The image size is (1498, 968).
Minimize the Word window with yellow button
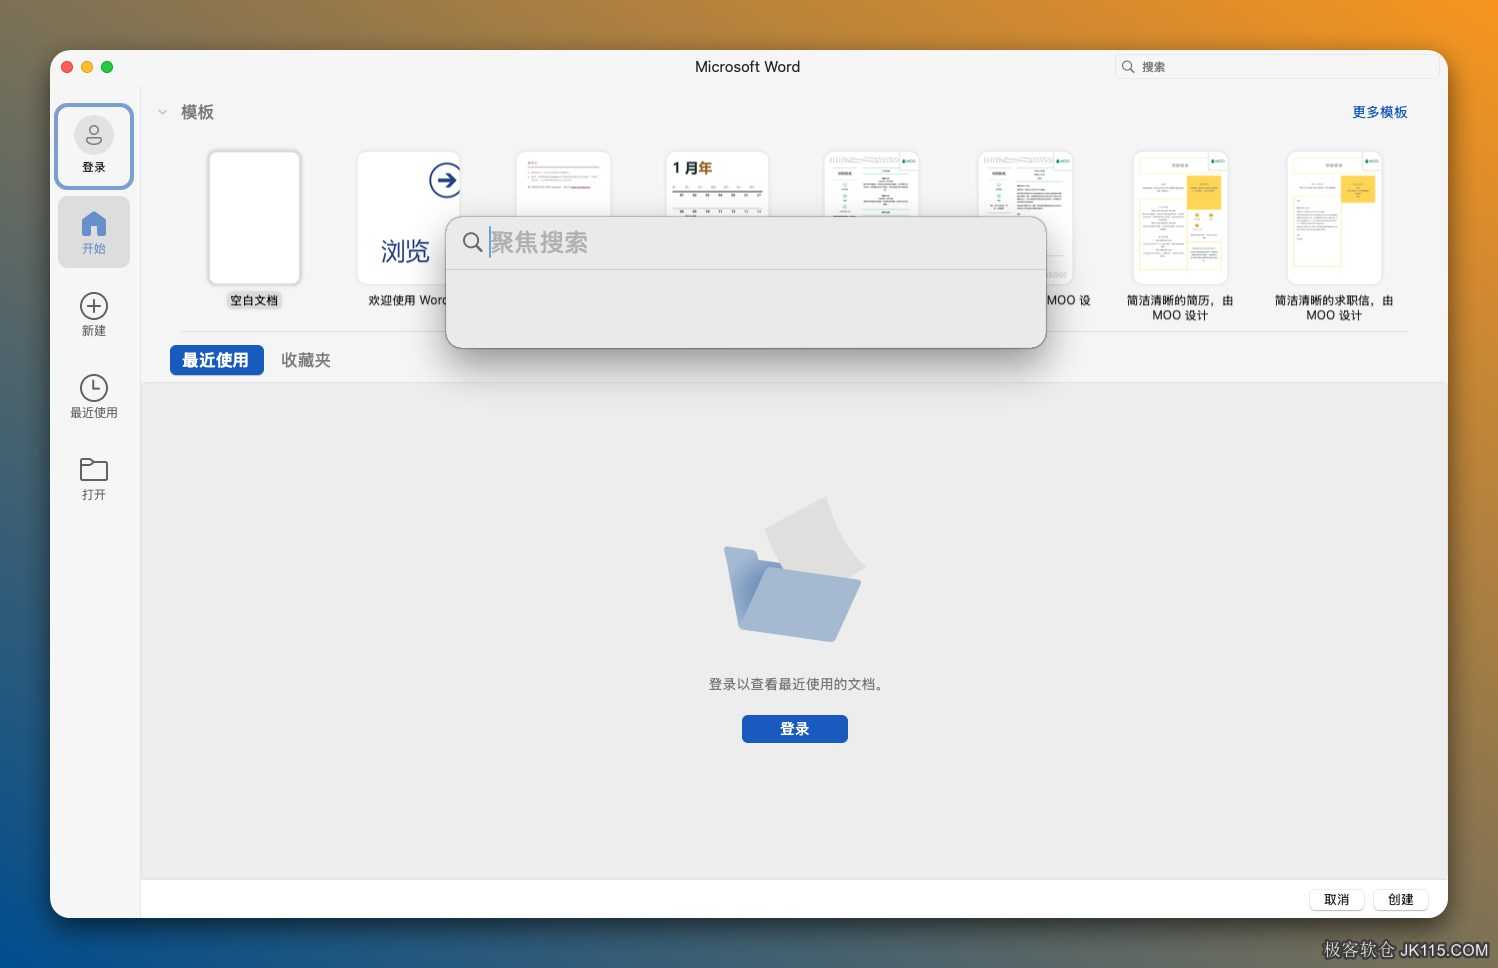[x=87, y=67]
